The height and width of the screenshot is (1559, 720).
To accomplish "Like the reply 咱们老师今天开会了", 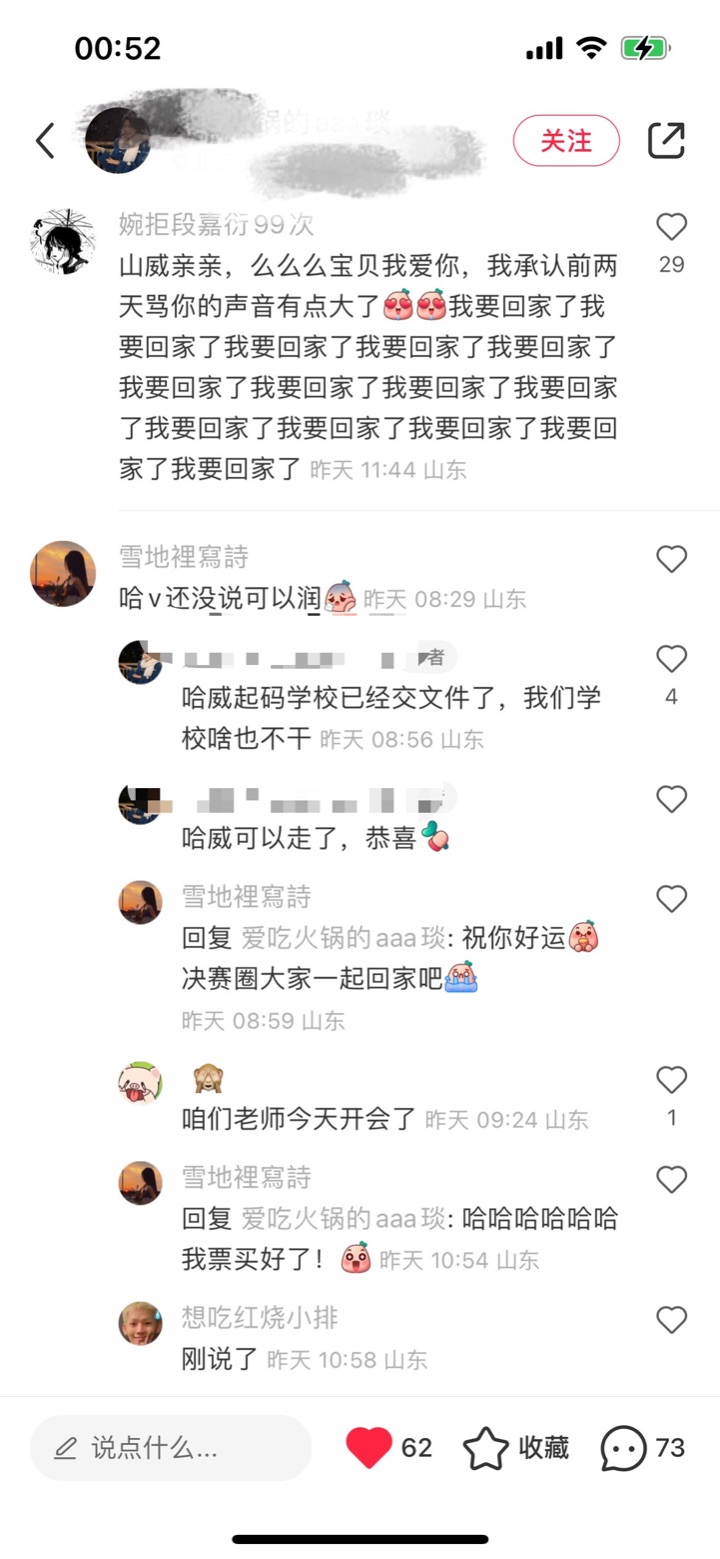I will pos(671,1080).
